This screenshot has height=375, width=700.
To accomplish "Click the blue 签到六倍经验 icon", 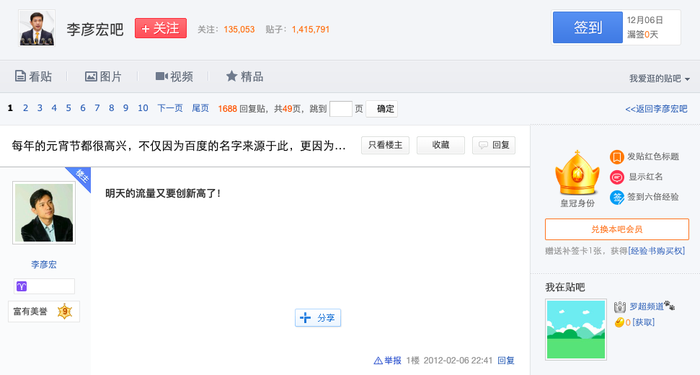I will tap(617, 197).
